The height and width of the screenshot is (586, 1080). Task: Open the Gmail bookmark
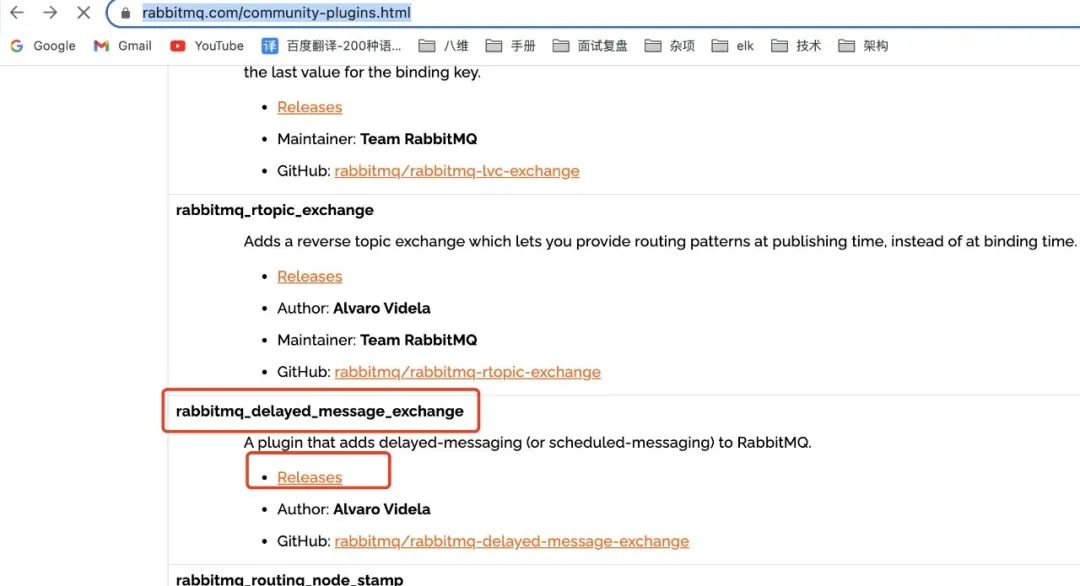123,46
